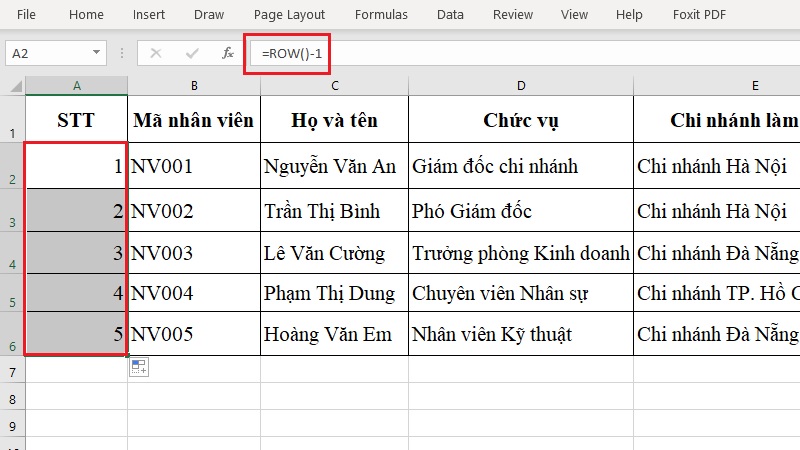Select cell Trần Thị Bình
Viewport: 800px width, 450px height.
point(335,210)
